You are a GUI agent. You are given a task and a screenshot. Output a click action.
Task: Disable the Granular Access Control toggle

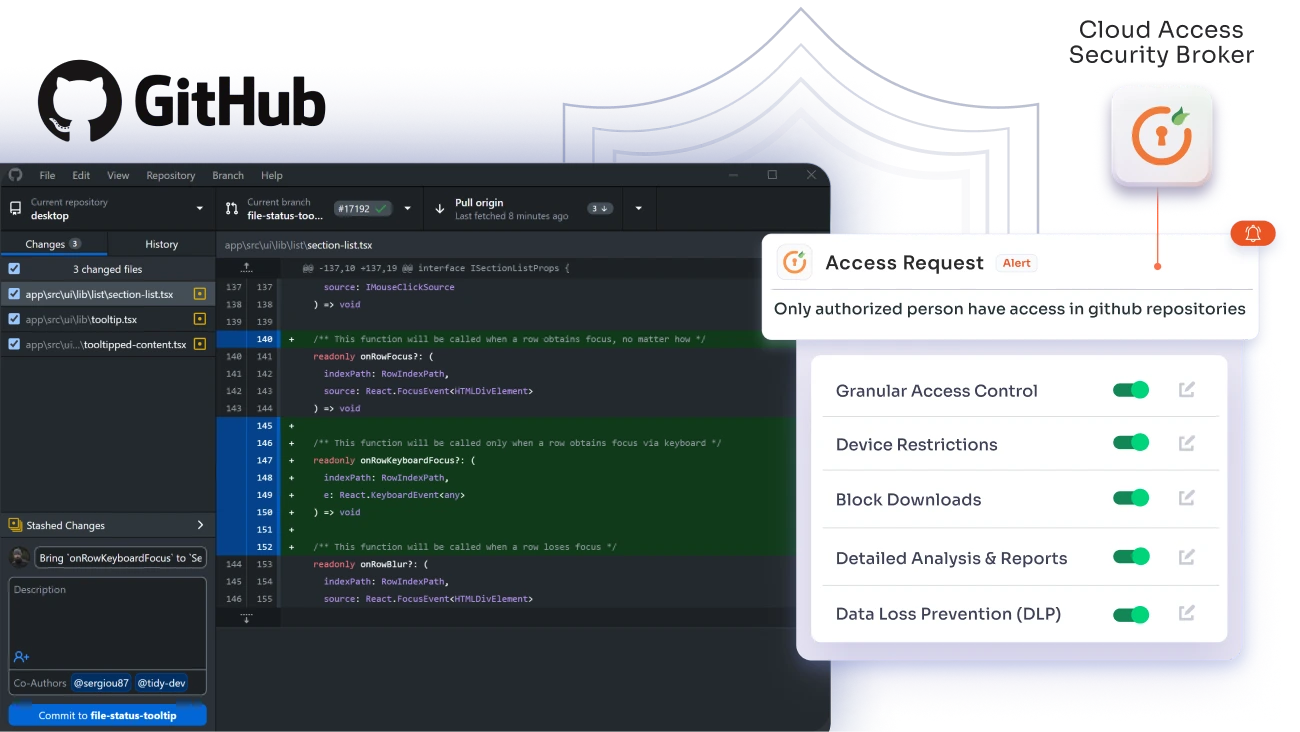pyautogui.click(x=1130, y=390)
